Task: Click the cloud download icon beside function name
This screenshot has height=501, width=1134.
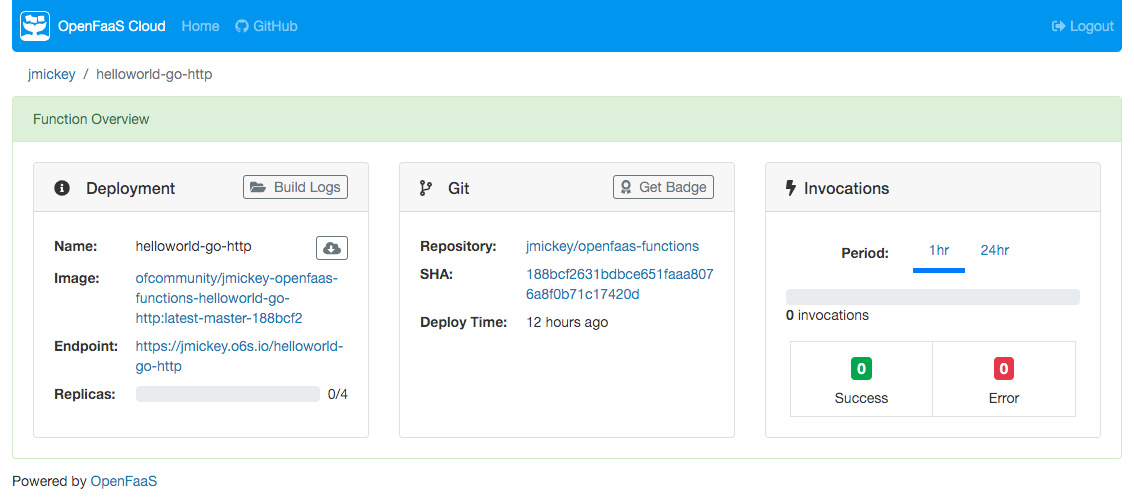Action: 332,247
